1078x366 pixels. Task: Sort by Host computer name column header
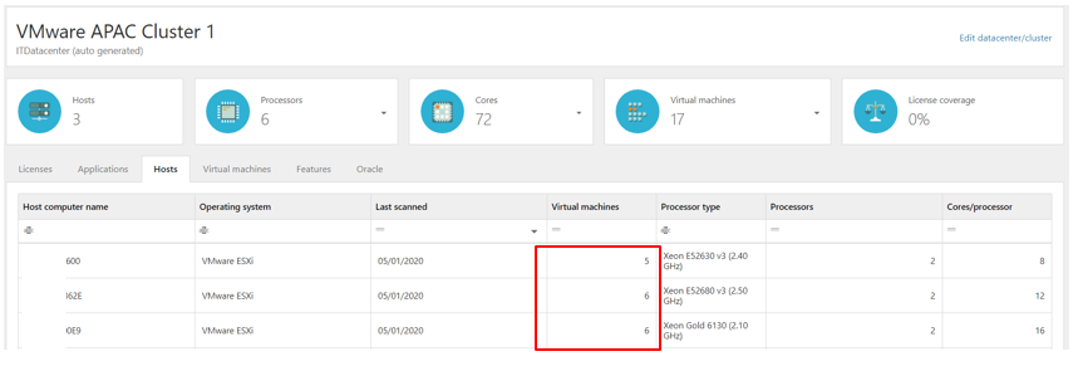(x=106, y=206)
